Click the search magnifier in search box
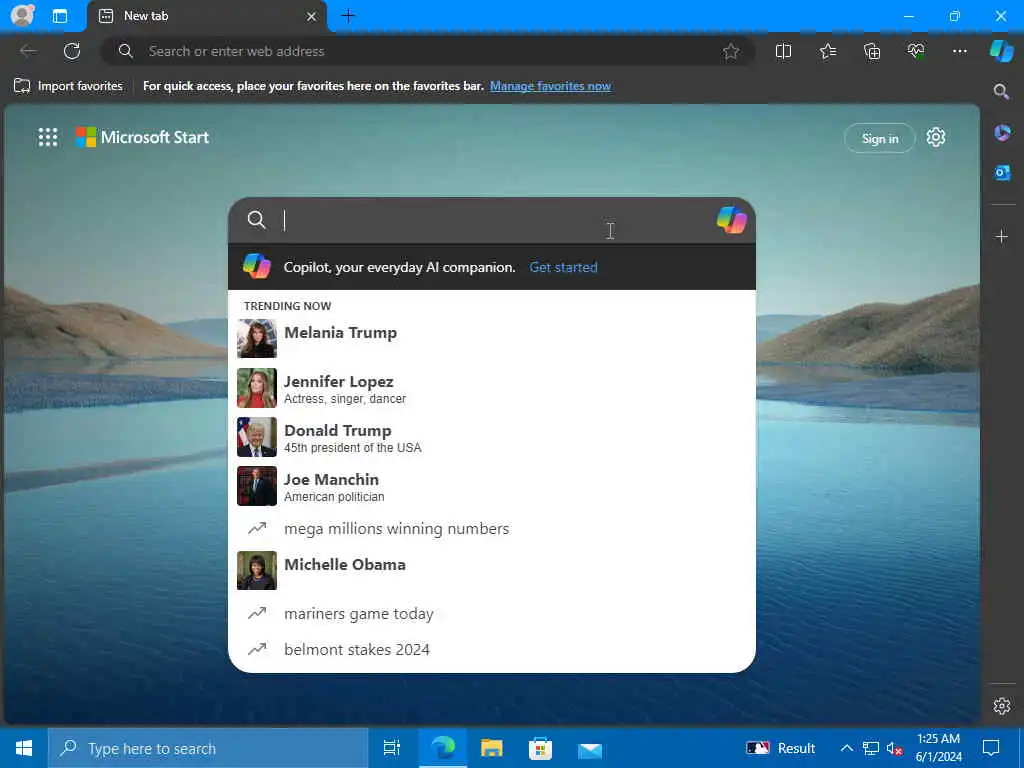 click(x=257, y=220)
